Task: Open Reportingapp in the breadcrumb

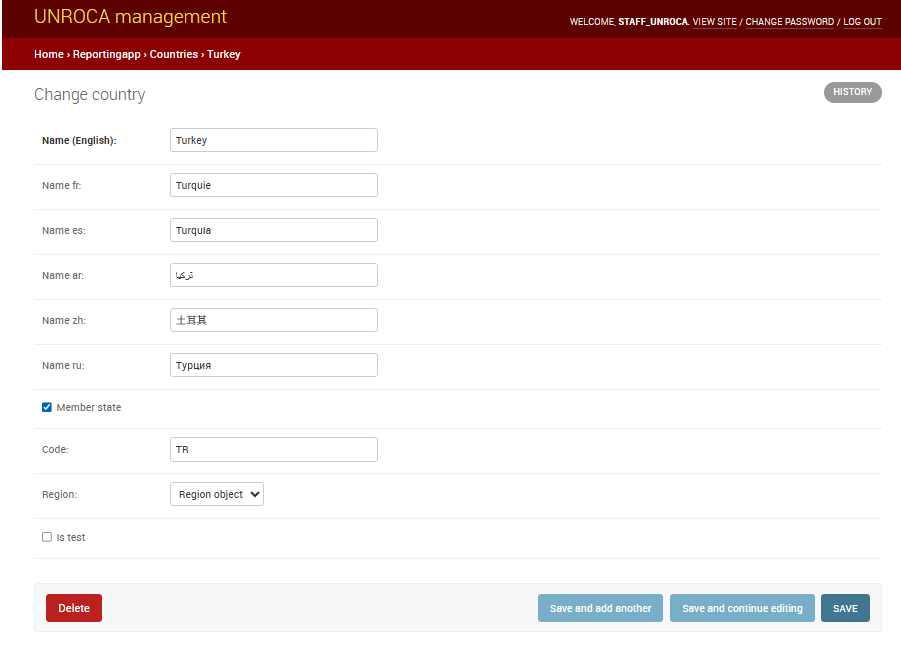Action: click(x=106, y=54)
